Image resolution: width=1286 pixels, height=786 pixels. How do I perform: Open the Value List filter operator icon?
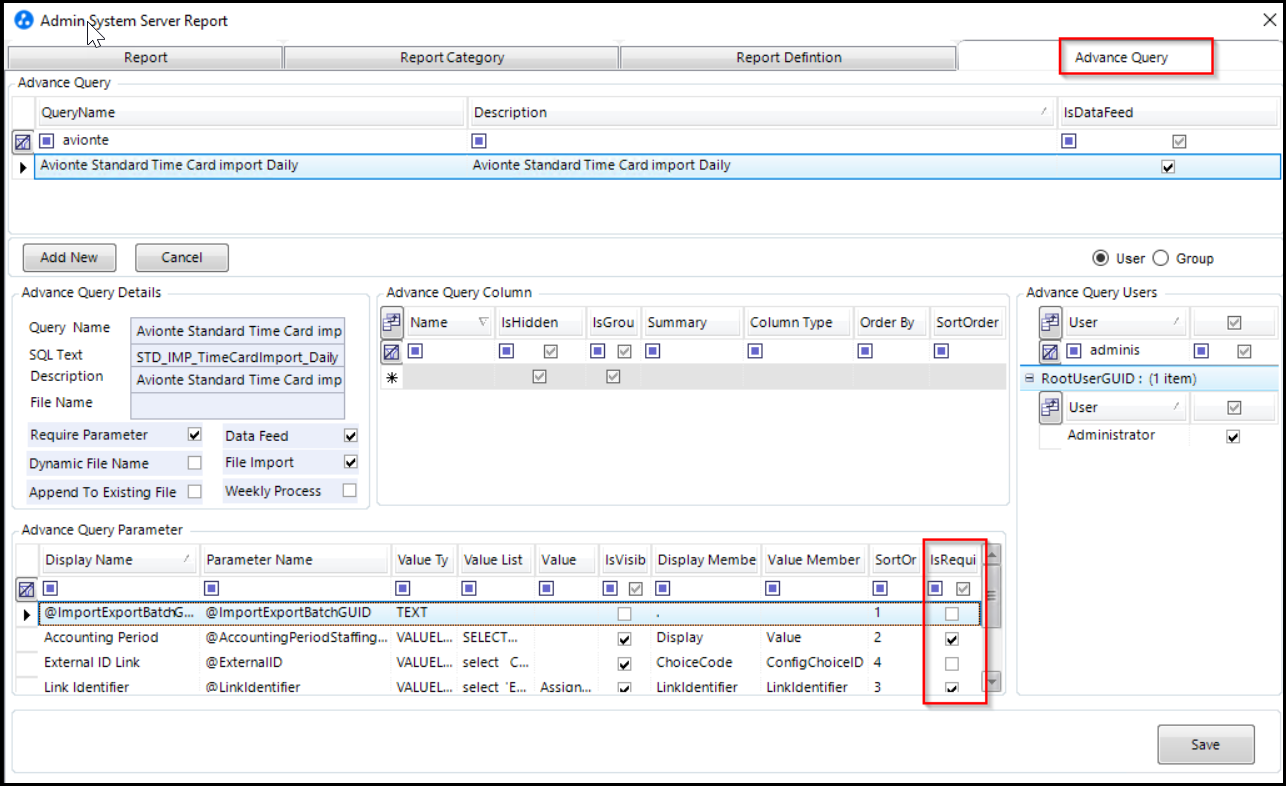468,588
